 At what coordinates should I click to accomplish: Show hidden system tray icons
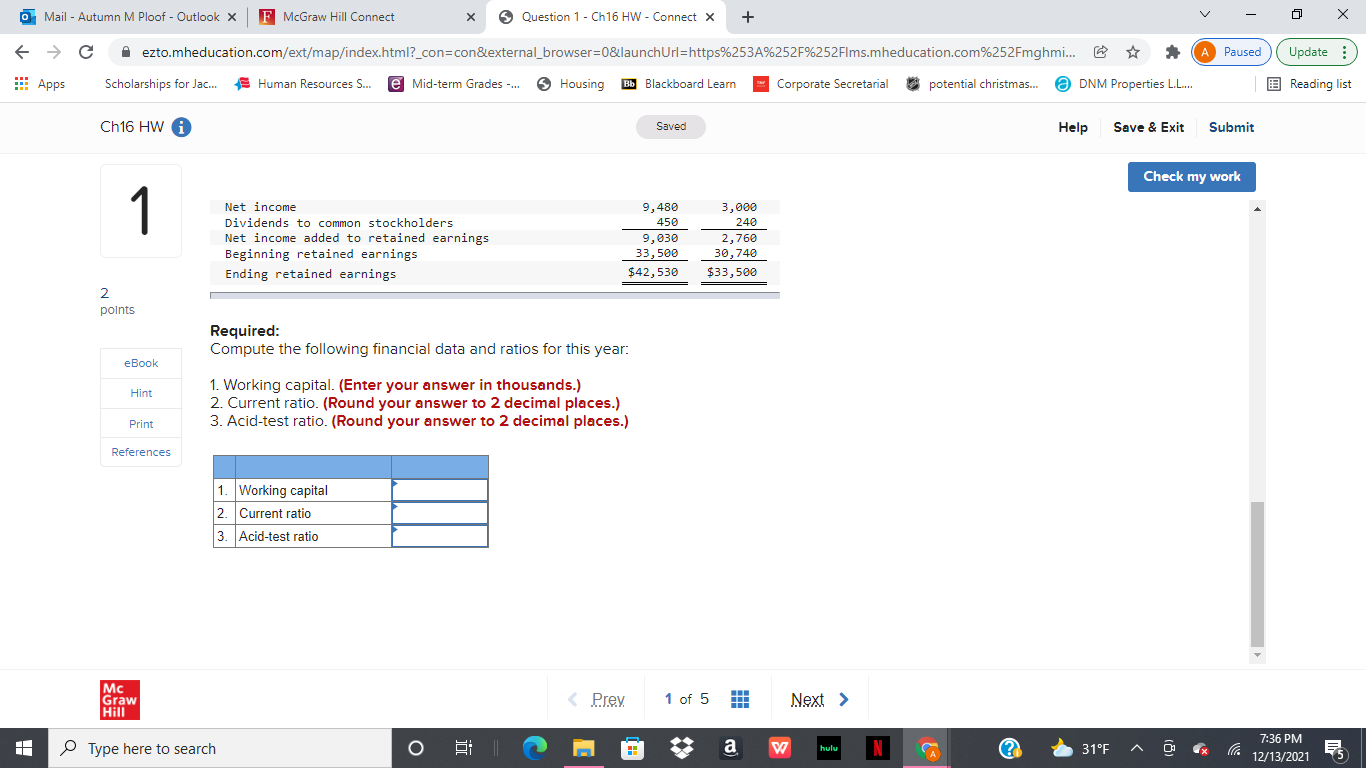click(x=1139, y=748)
